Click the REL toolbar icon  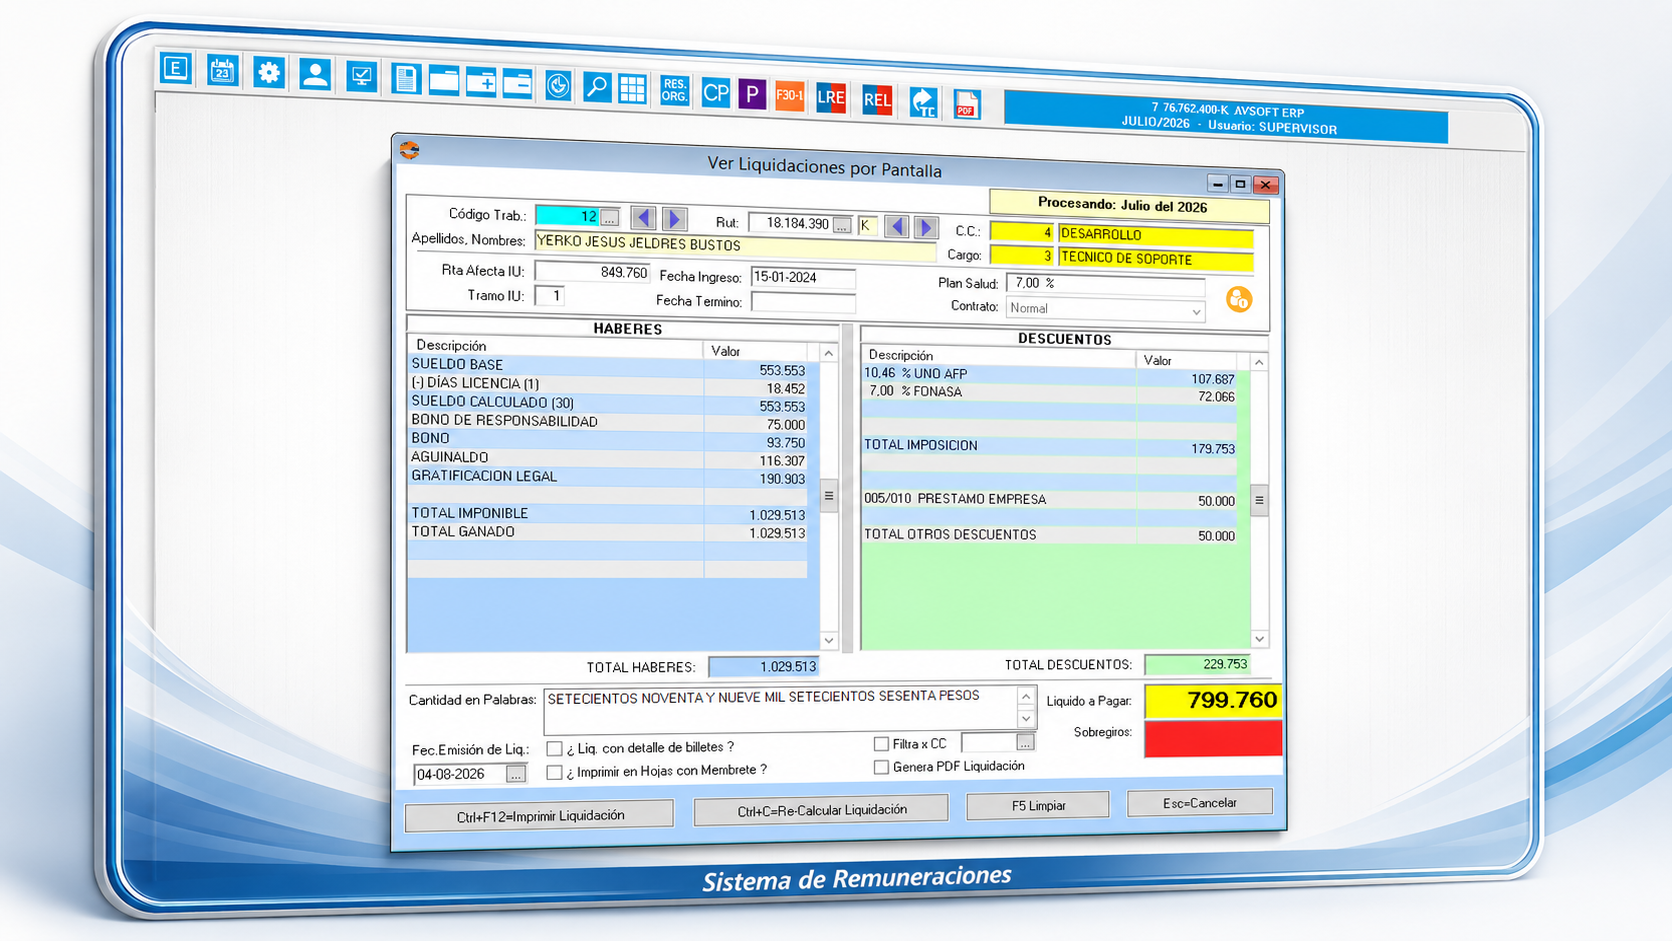pyautogui.click(x=877, y=100)
